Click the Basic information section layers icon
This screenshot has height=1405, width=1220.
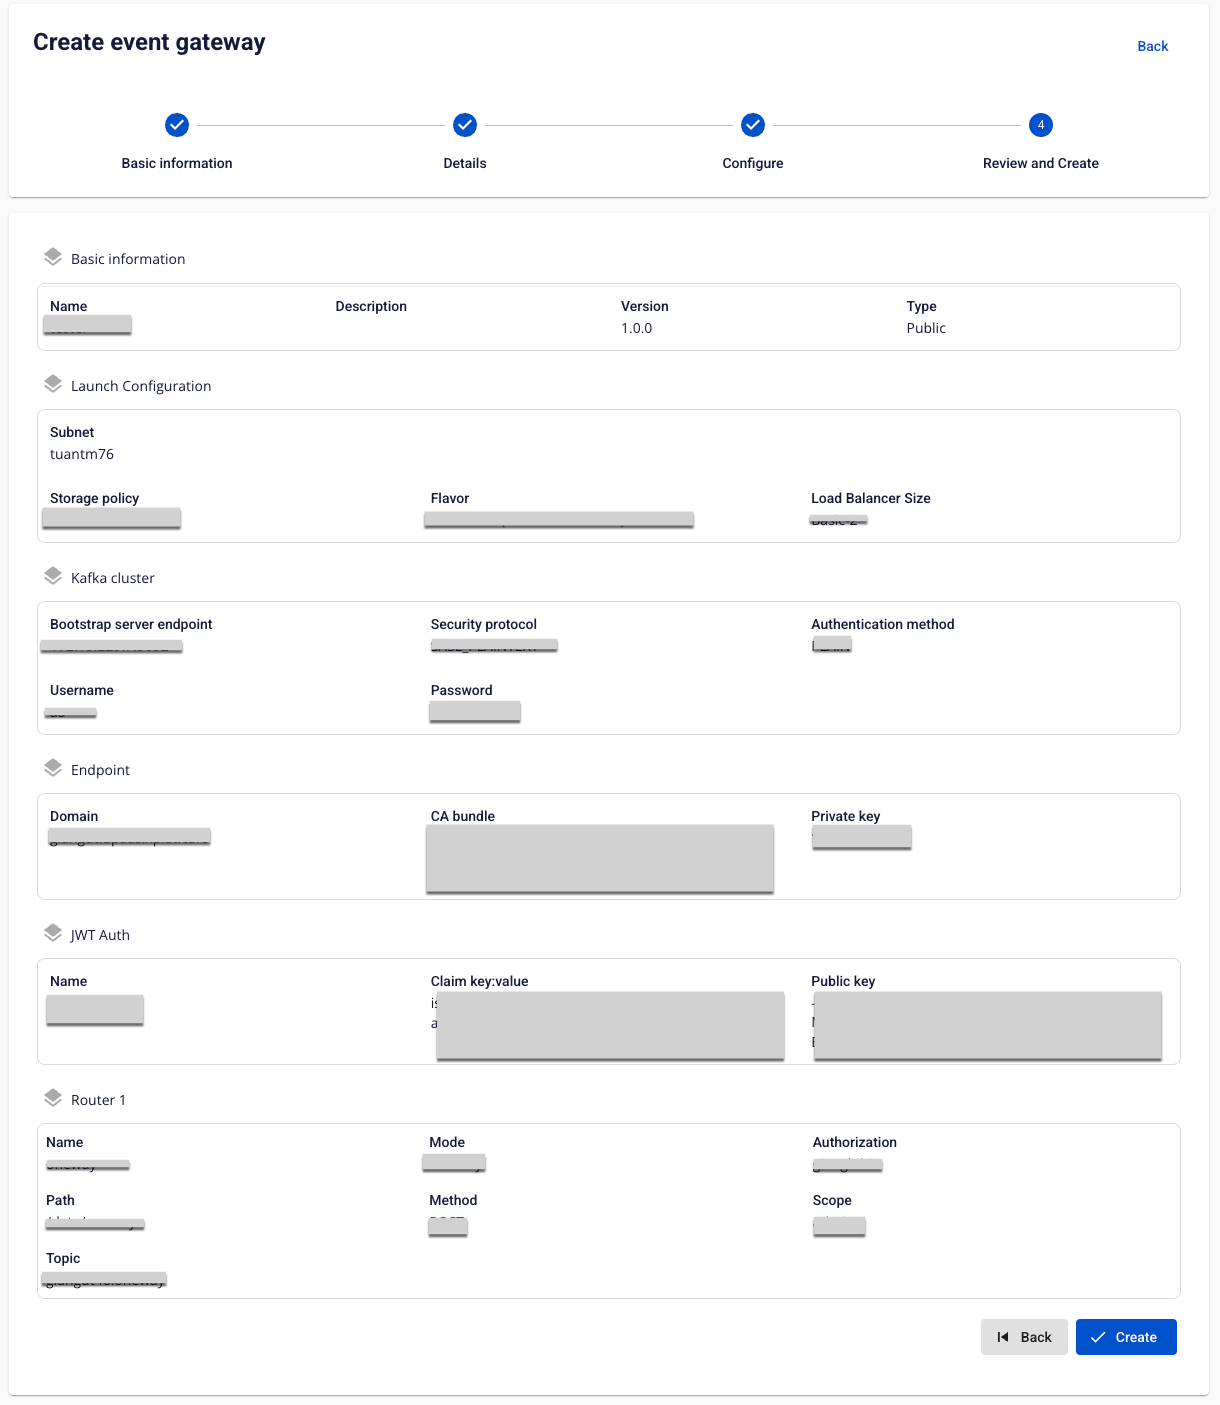click(x=53, y=258)
